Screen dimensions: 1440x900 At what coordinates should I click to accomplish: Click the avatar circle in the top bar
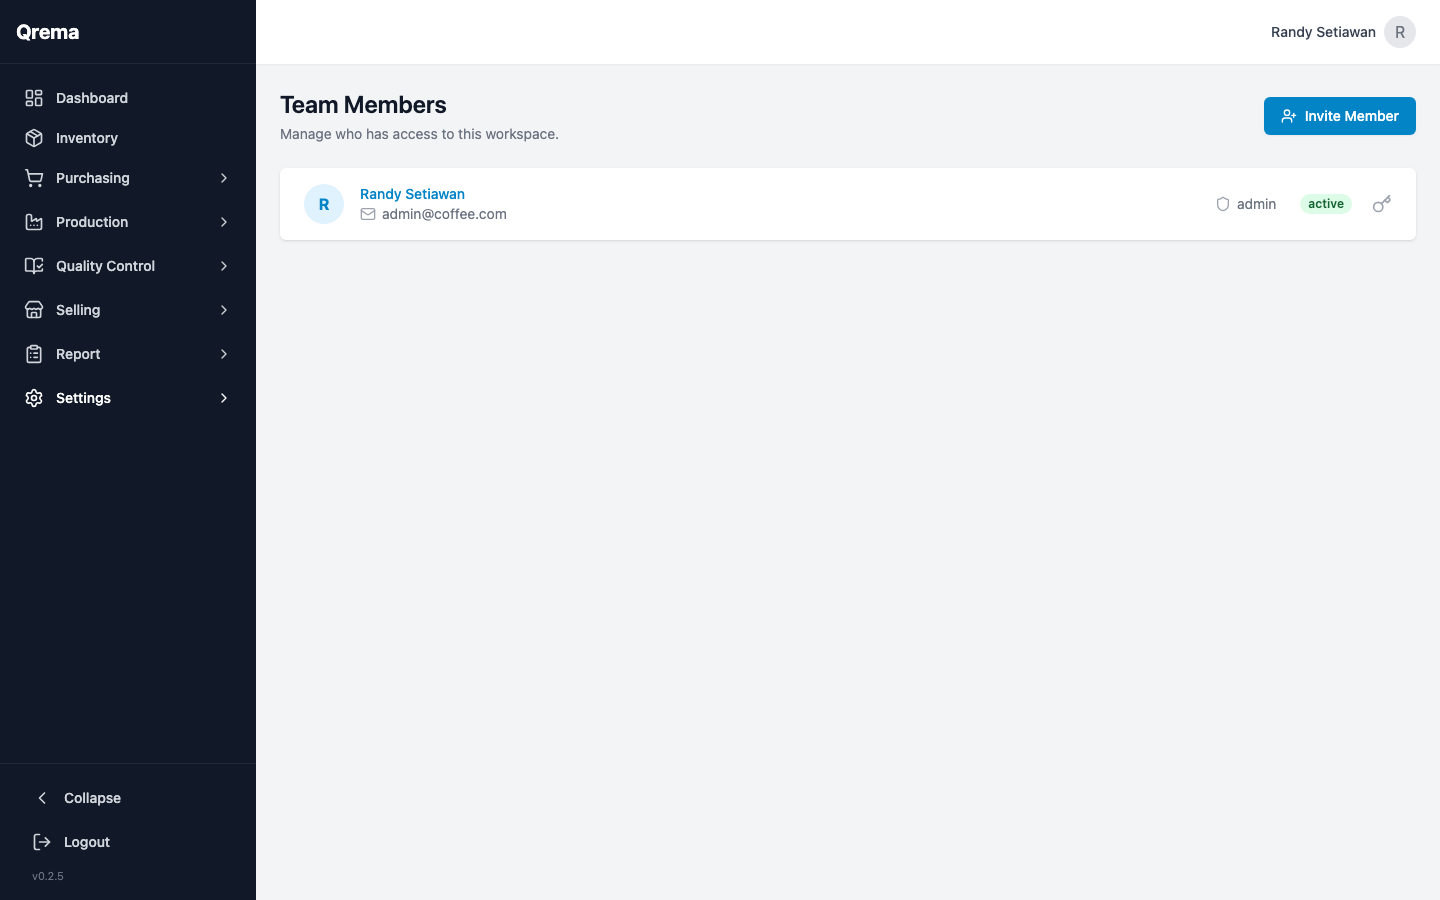tap(1399, 31)
